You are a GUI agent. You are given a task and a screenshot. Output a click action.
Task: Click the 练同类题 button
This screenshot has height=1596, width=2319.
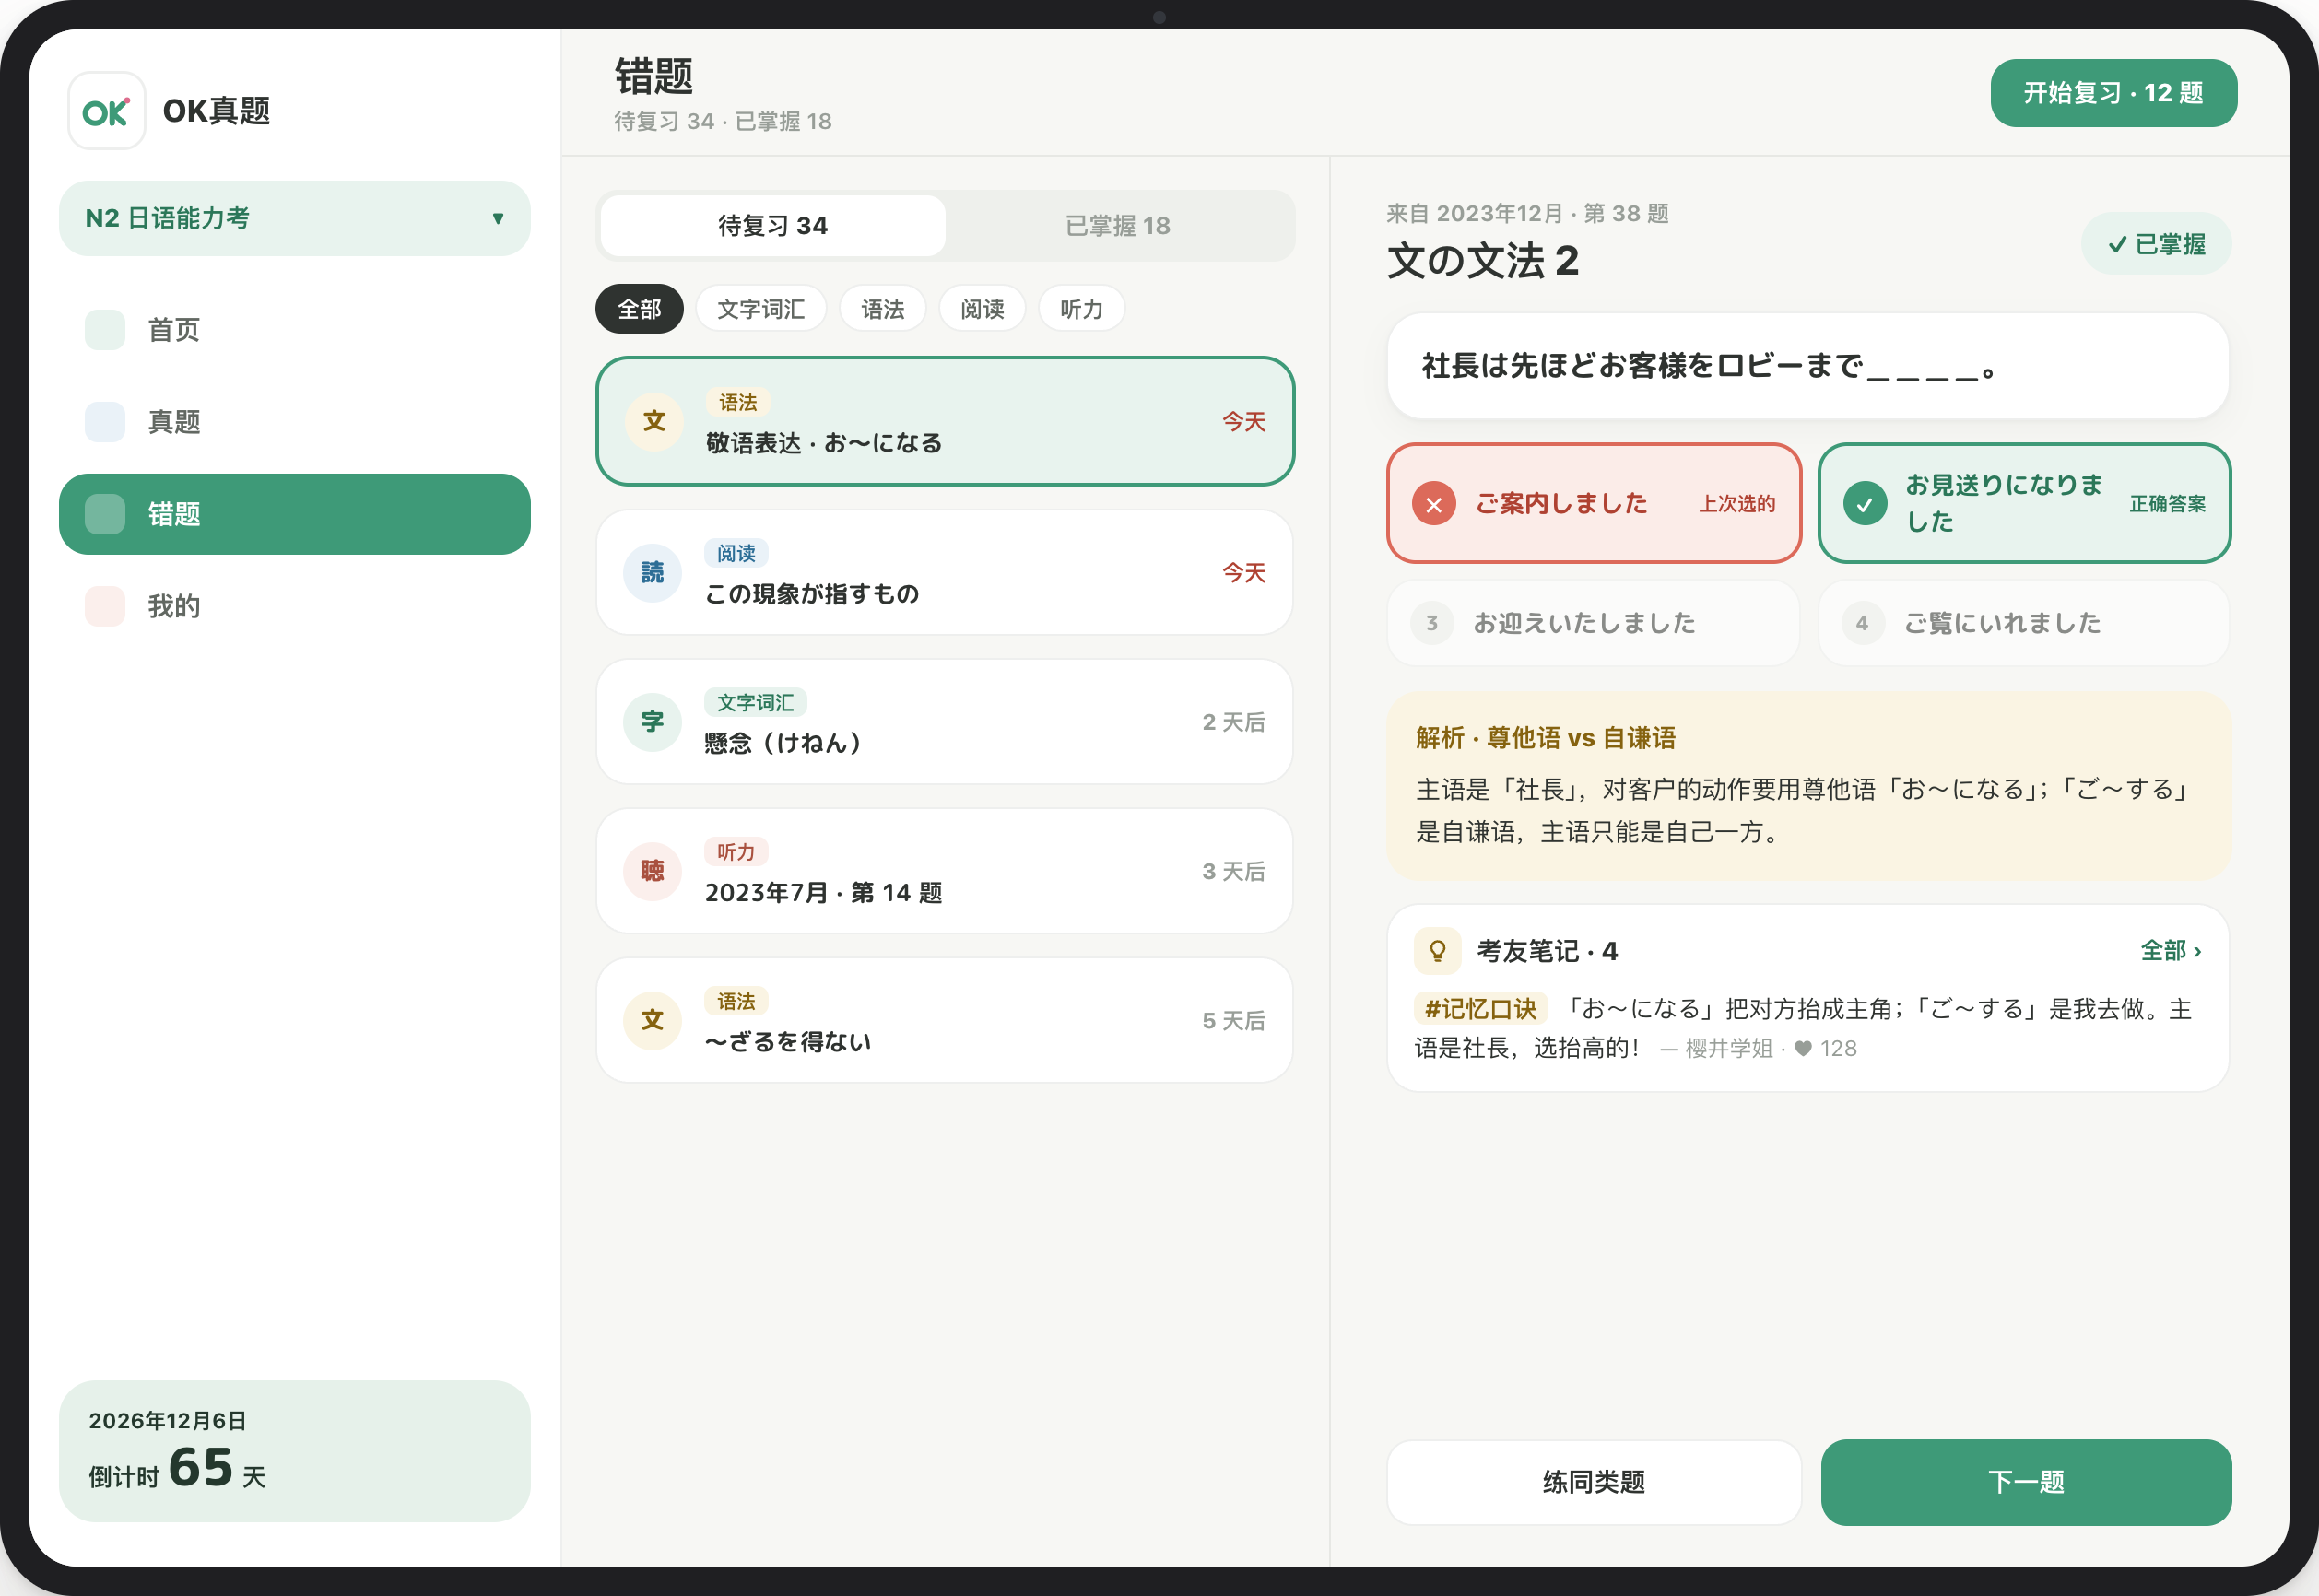click(1593, 1482)
